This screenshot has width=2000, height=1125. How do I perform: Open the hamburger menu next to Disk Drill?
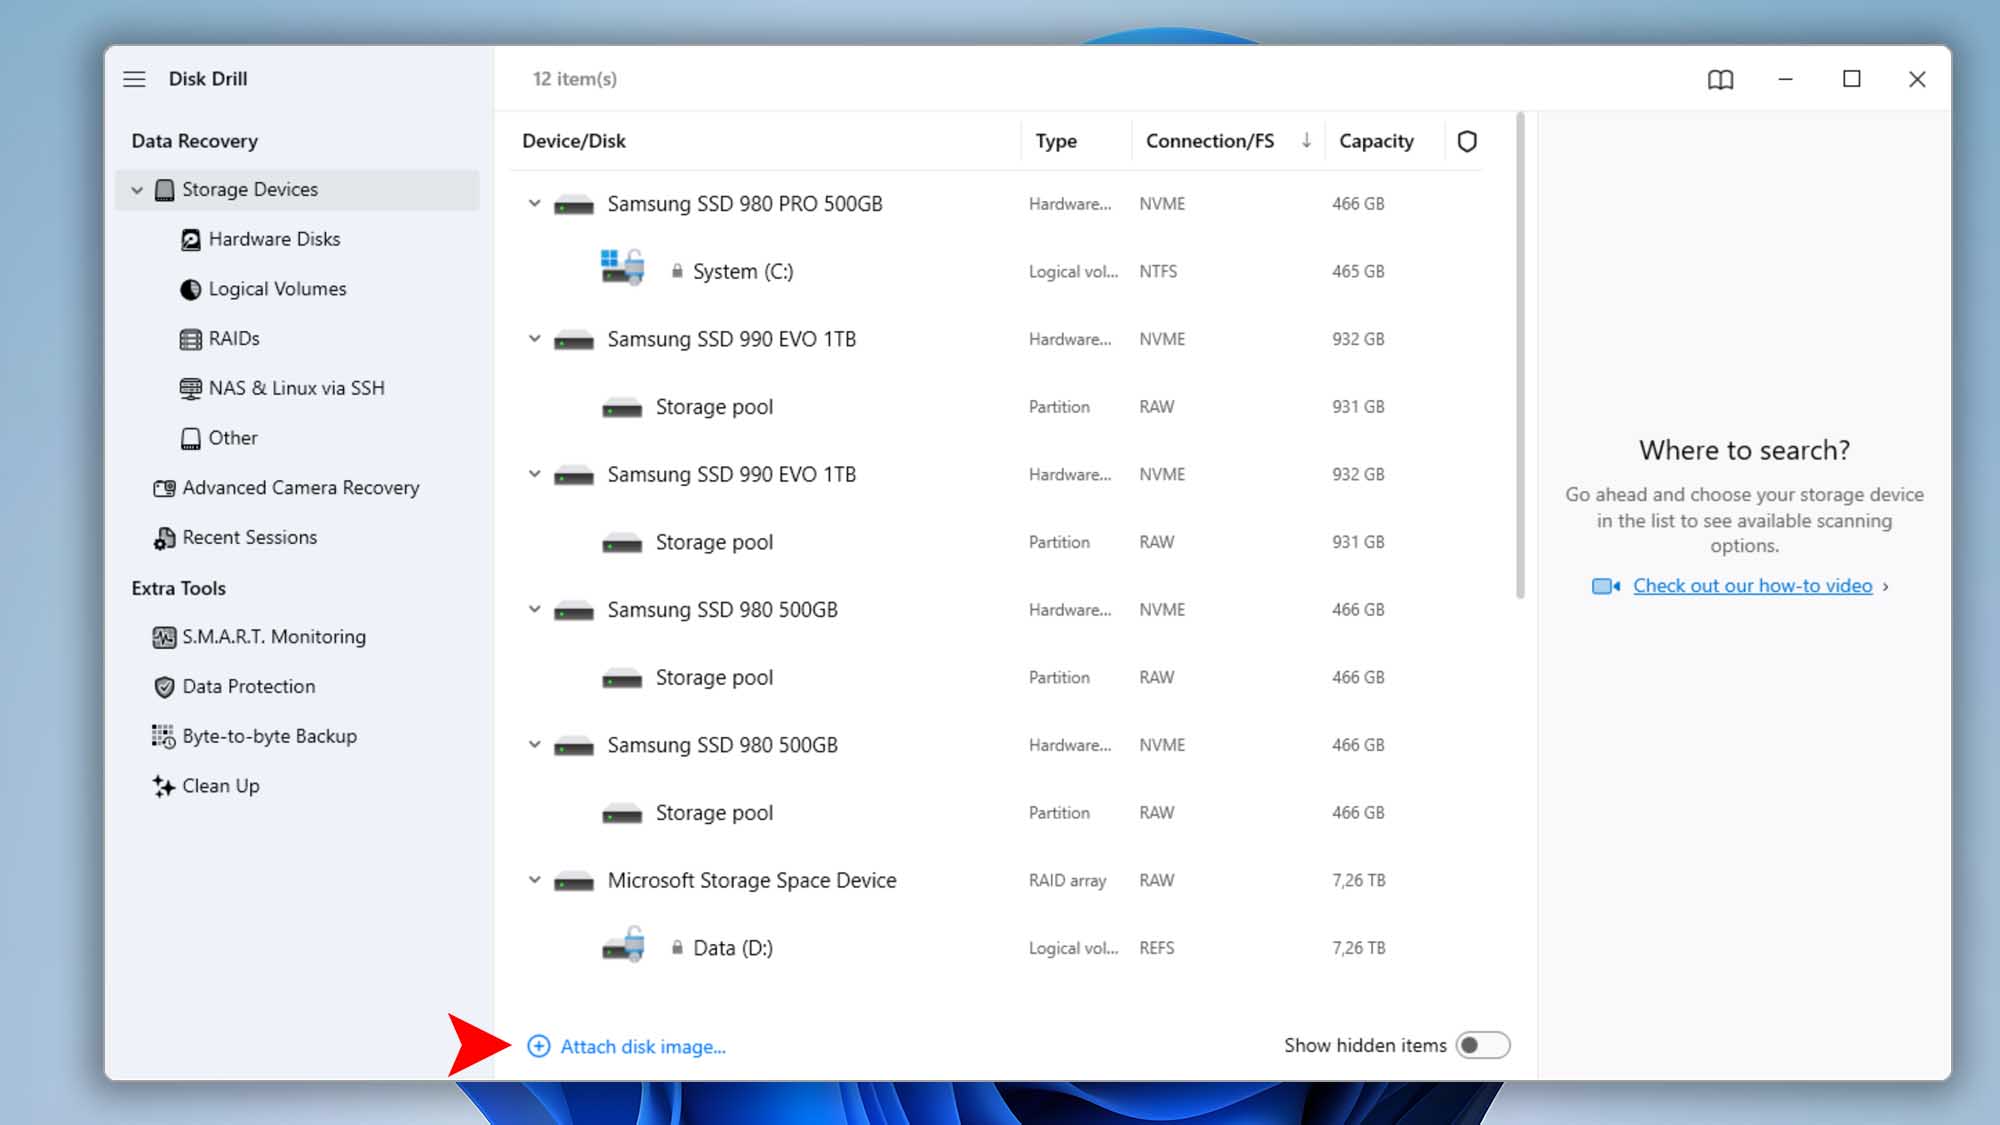(x=134, y=79)
